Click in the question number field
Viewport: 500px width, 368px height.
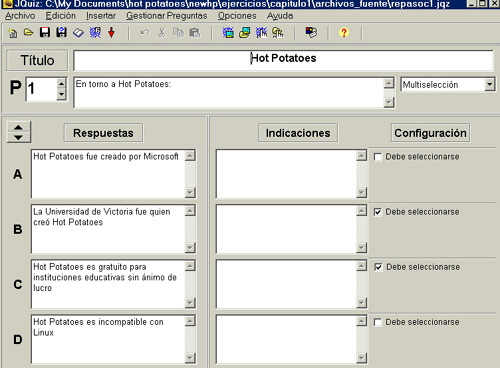tap(41, 89)
